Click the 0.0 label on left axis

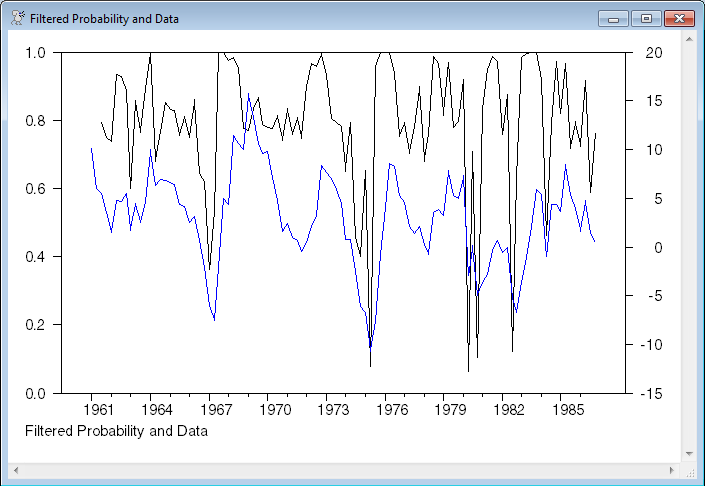36,393
